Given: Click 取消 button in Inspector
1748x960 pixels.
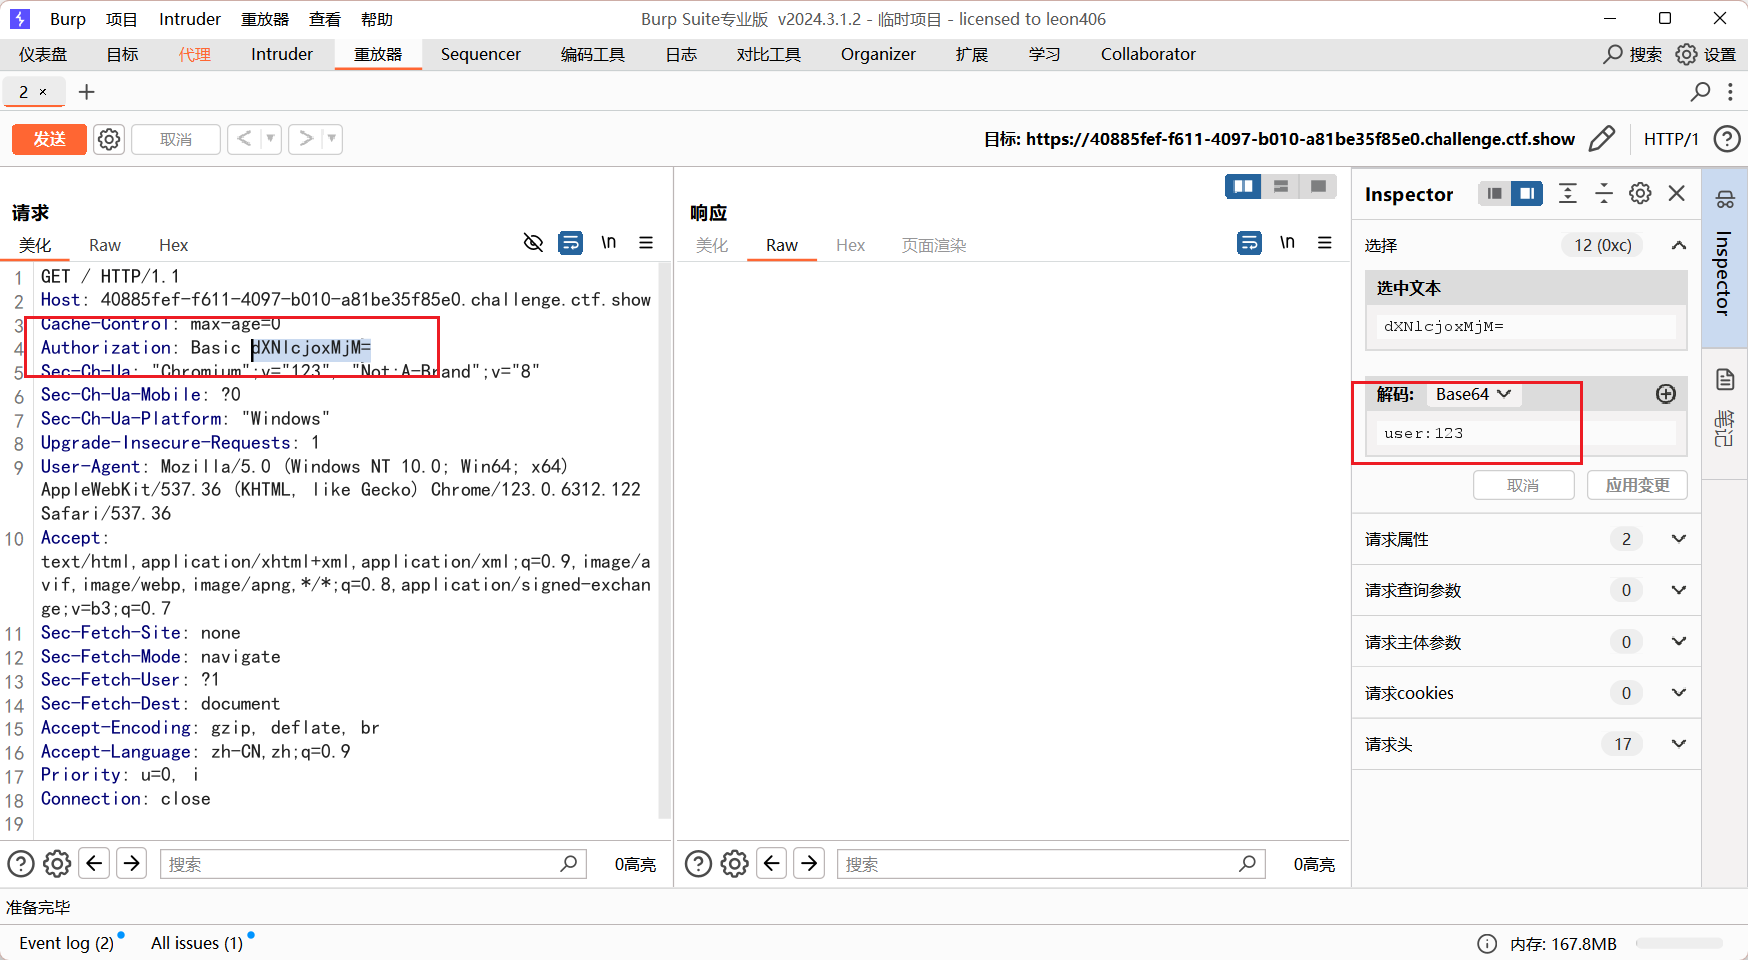Looking at the screenshot, I should (1523, 485).
